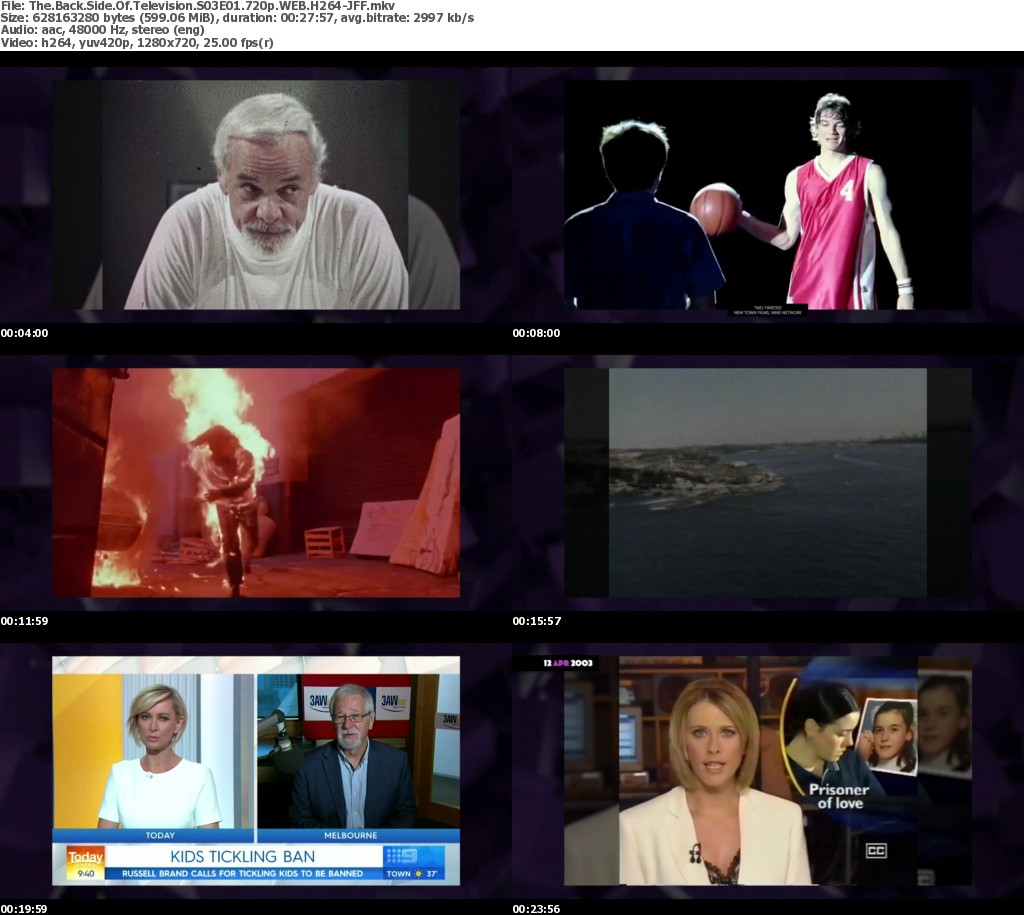The height and width of the screenshot is (915, 1024).
Task: Click the 00:15:57 timestamp label
Action: (537, 621)
